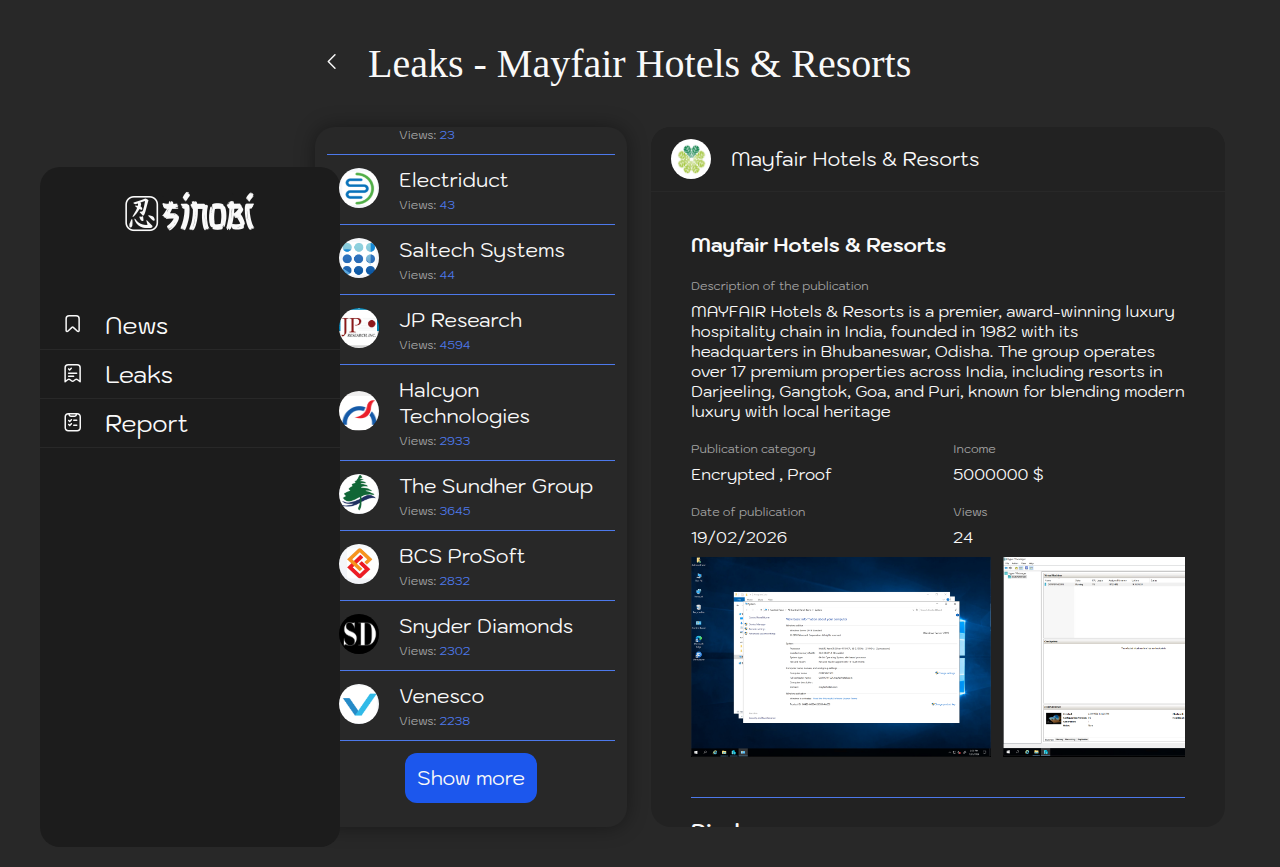Click the News bookmark icon
1280x867 pixels.
pyautogui.click(x=72, y=324)
